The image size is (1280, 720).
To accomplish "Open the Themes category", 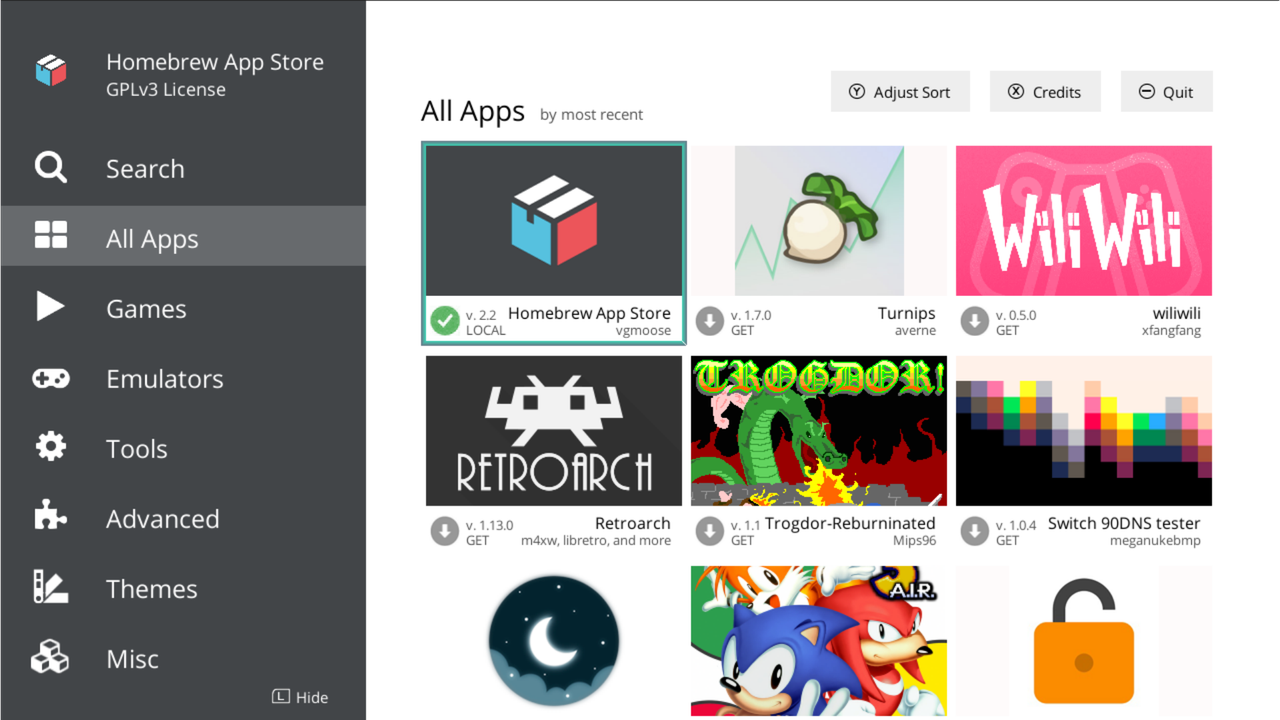I will tap(183, 588).
